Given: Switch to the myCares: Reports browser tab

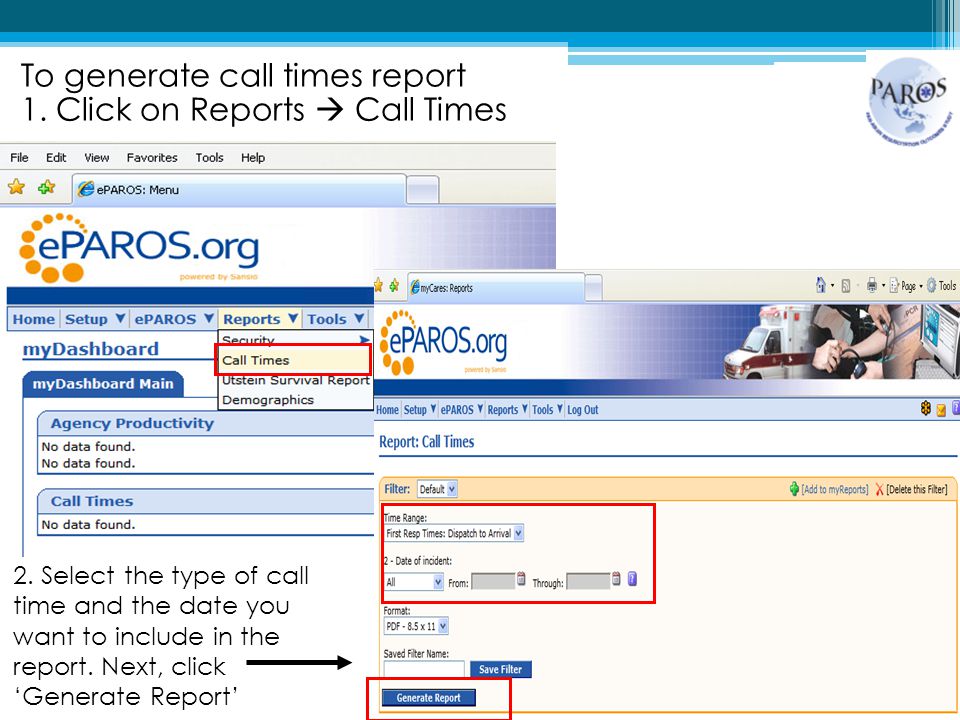Looking at the screenshot, I should [x=495, y=287].
